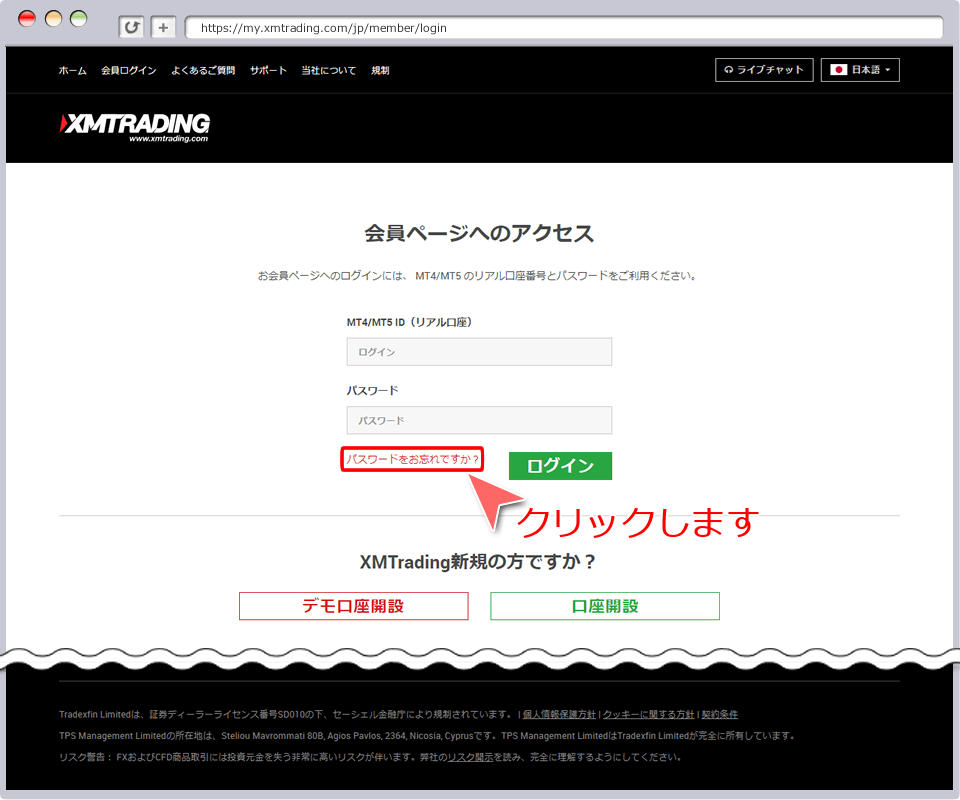Open a new tab with plus icon

click(164, 27)
